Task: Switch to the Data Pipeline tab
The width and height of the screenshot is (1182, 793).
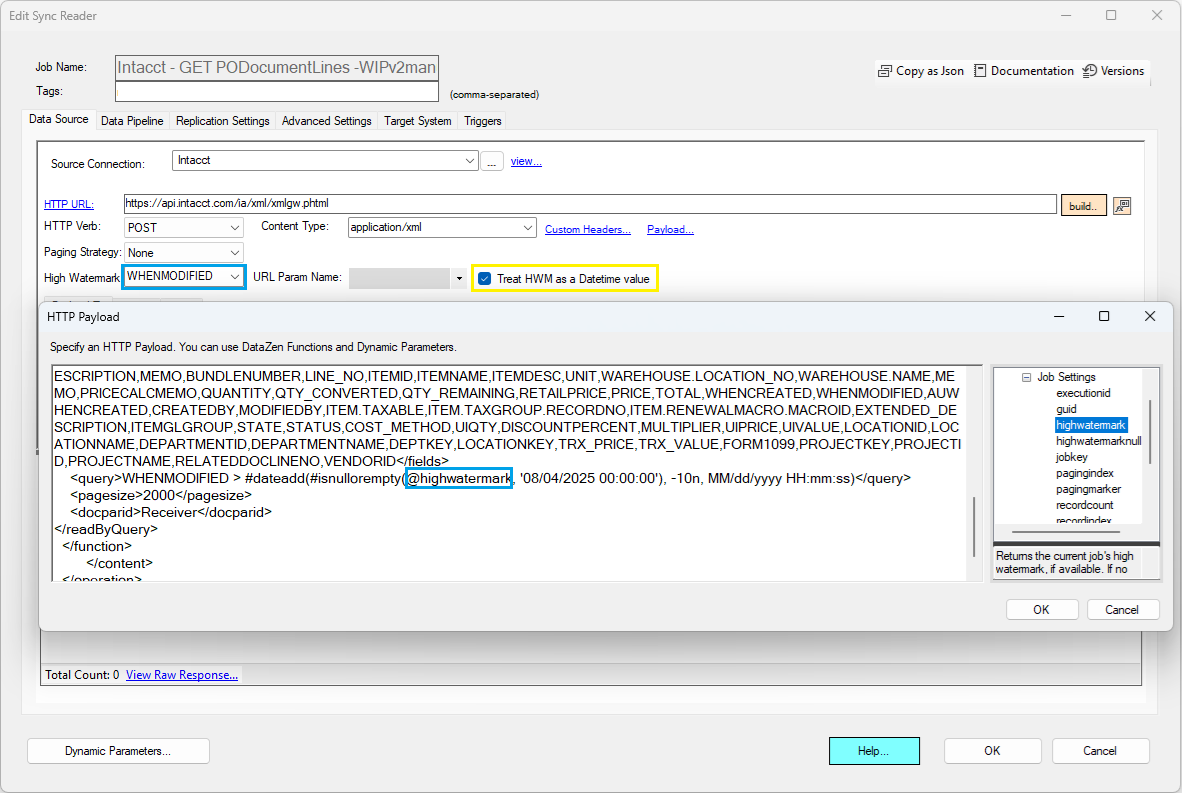Action: pyautogui.click(x=132, y=121)
